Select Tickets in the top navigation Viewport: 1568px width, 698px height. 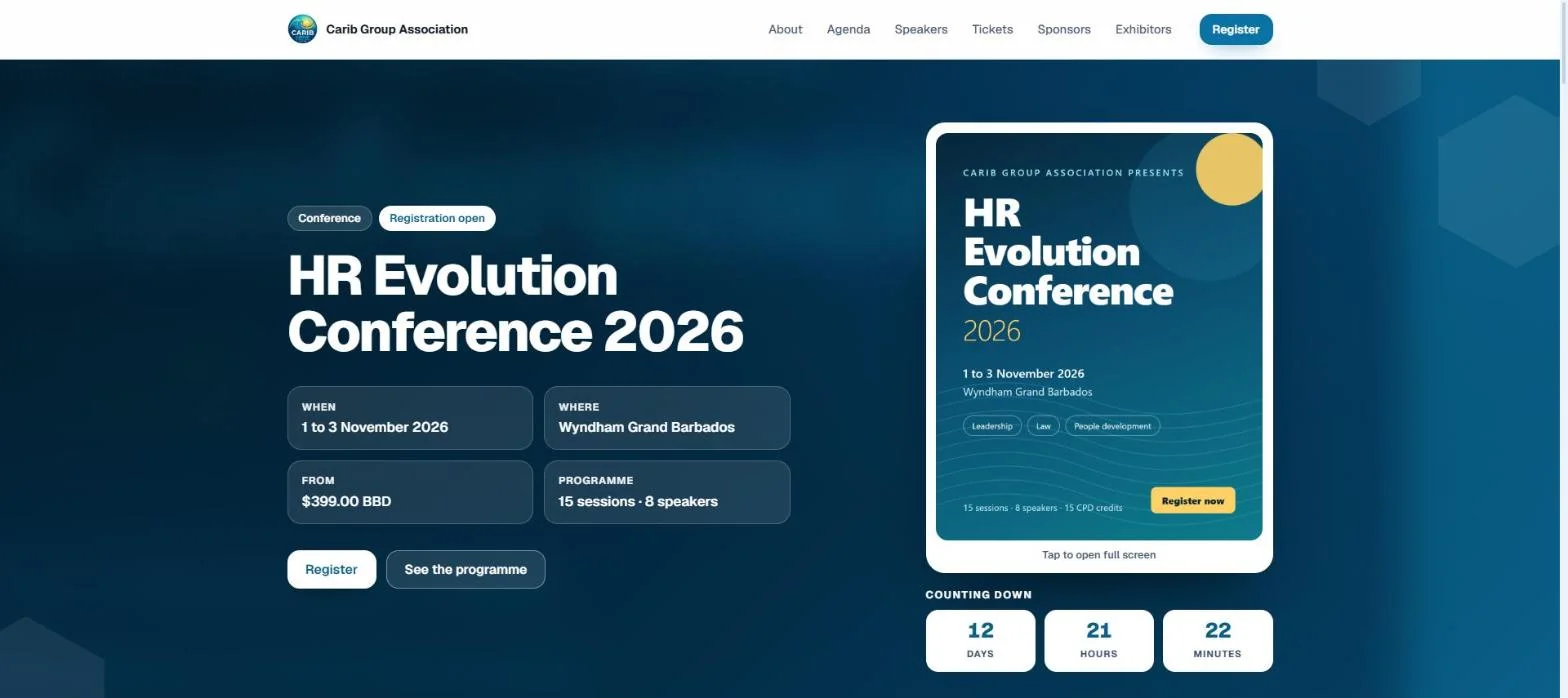[992, 29]
